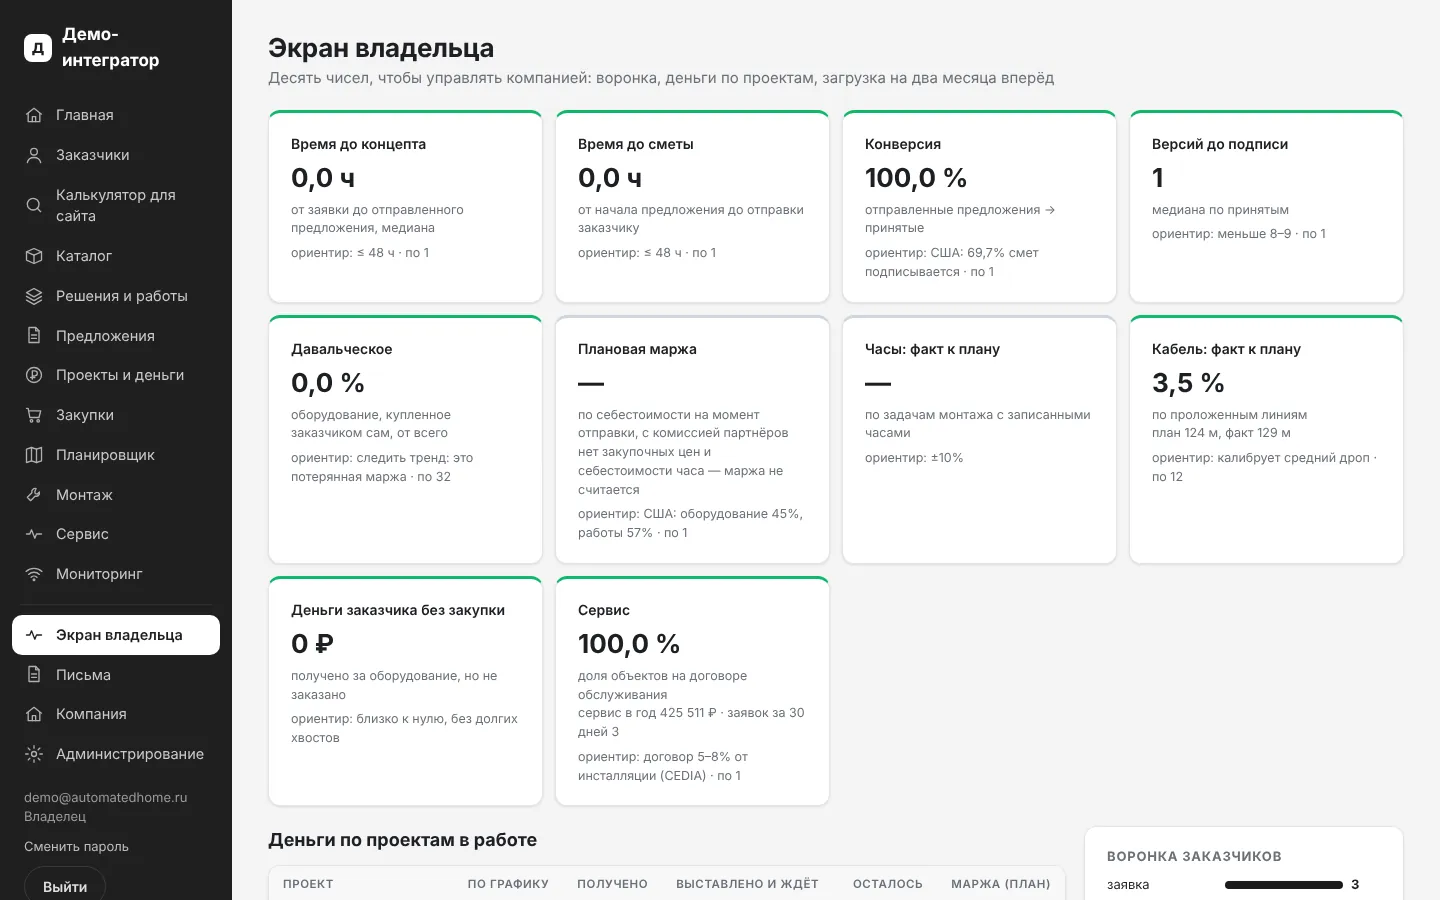Click the layers icon beside Решения и работы
Image resolution: width=1440 pixels, height=900 pixels.
click(34, 296)
